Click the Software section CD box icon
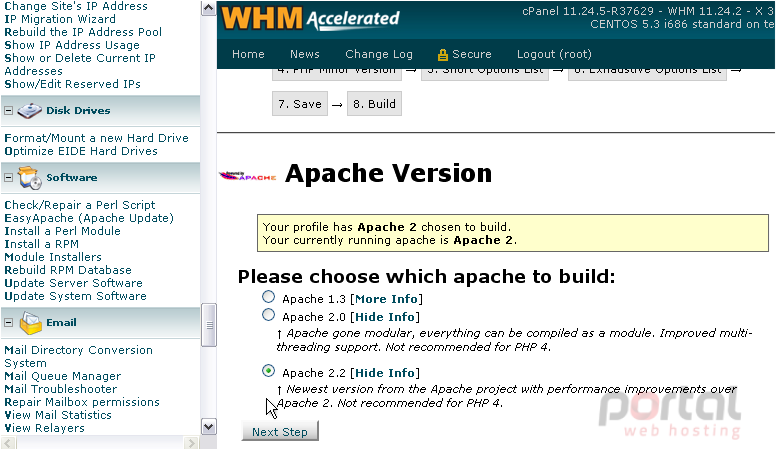776x450 pixels. pyautogui.click(x=30, y=178)
